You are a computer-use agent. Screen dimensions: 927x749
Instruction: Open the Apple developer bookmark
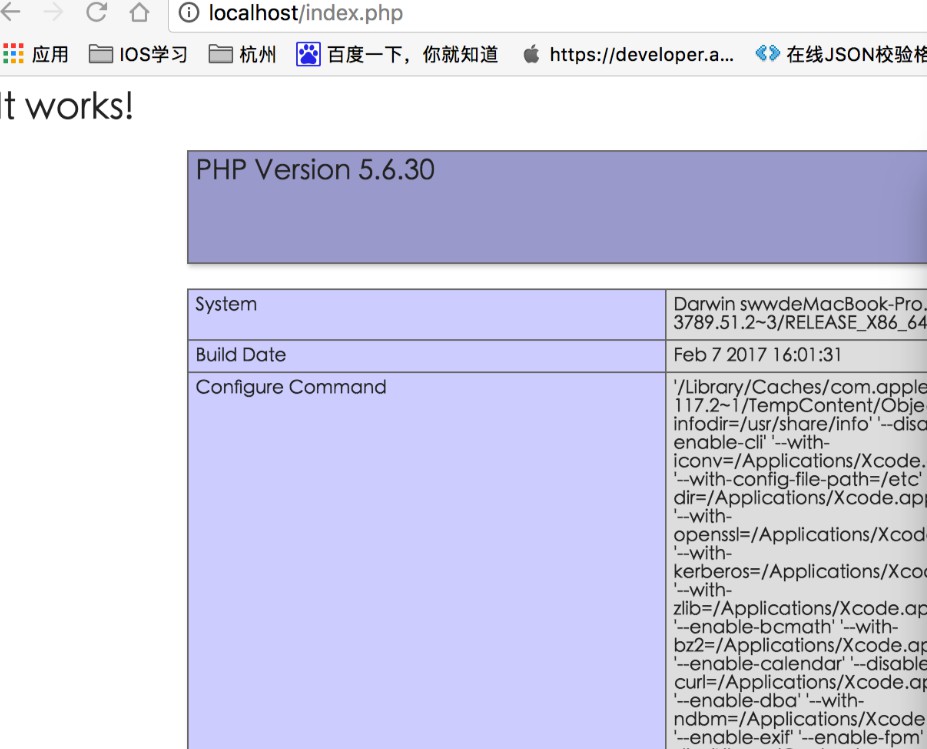click(x=628, y=54)
